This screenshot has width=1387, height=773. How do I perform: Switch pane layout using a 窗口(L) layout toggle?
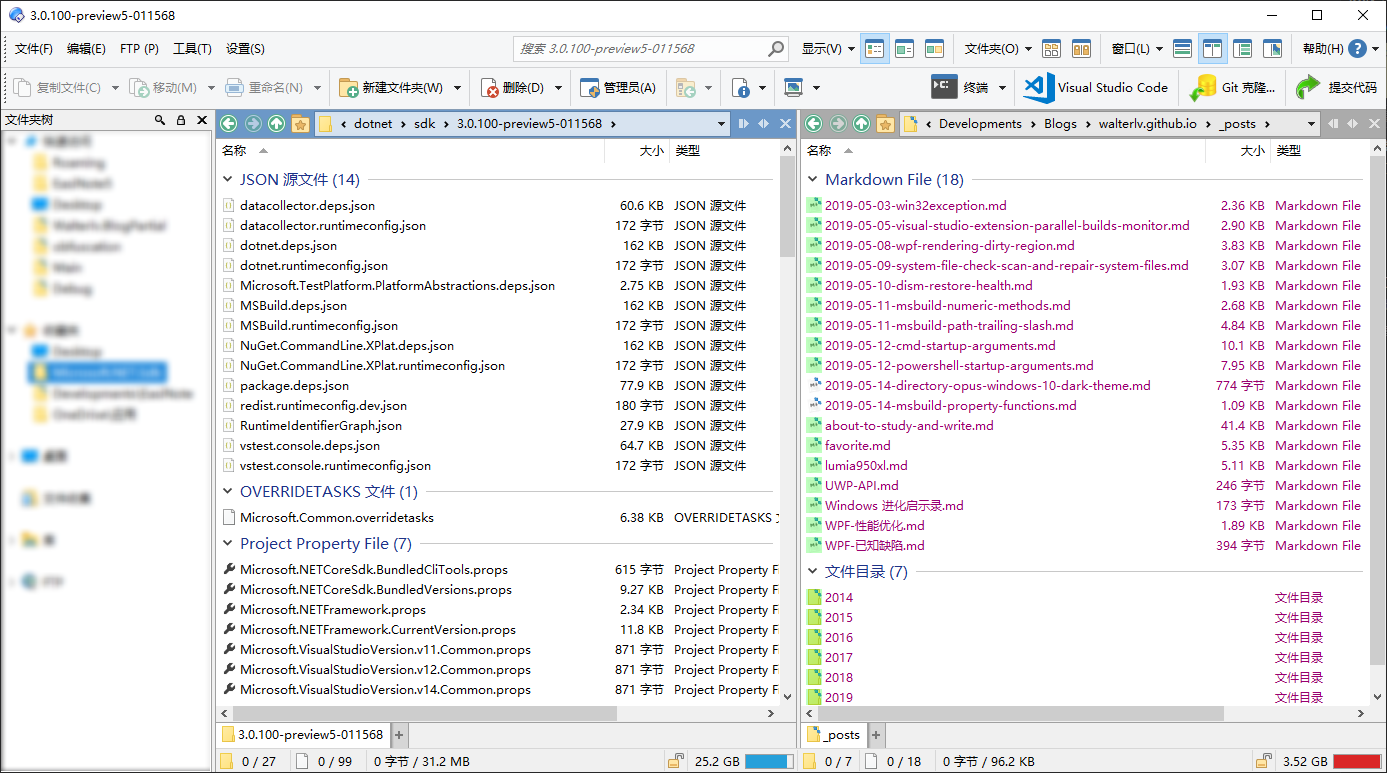(1213, 48)
